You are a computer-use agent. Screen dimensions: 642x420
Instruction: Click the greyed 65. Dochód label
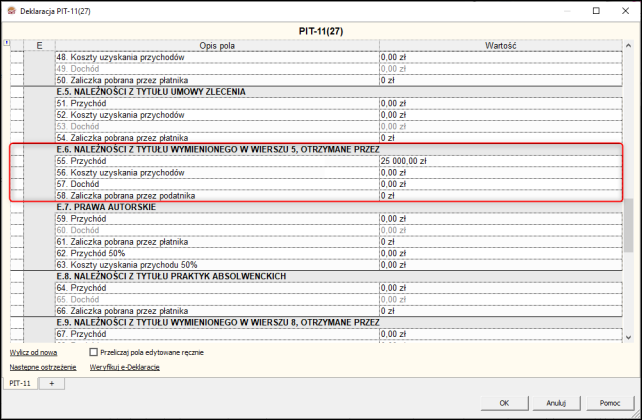pos(78,299)
